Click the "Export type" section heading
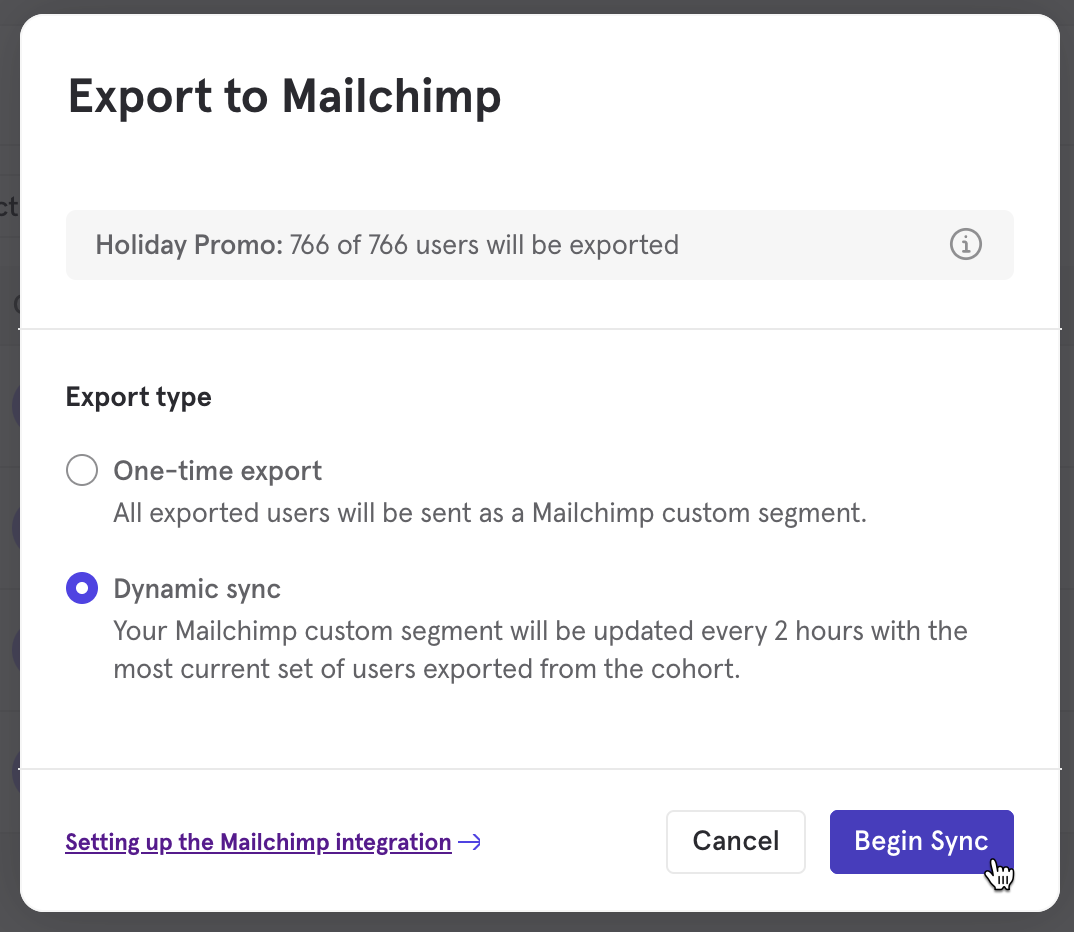 138,397
